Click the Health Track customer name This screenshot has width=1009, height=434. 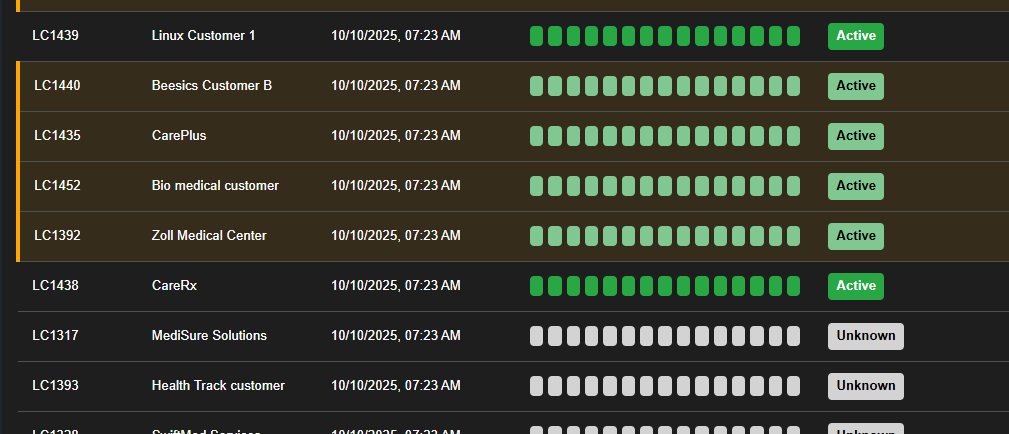(218, 386)
